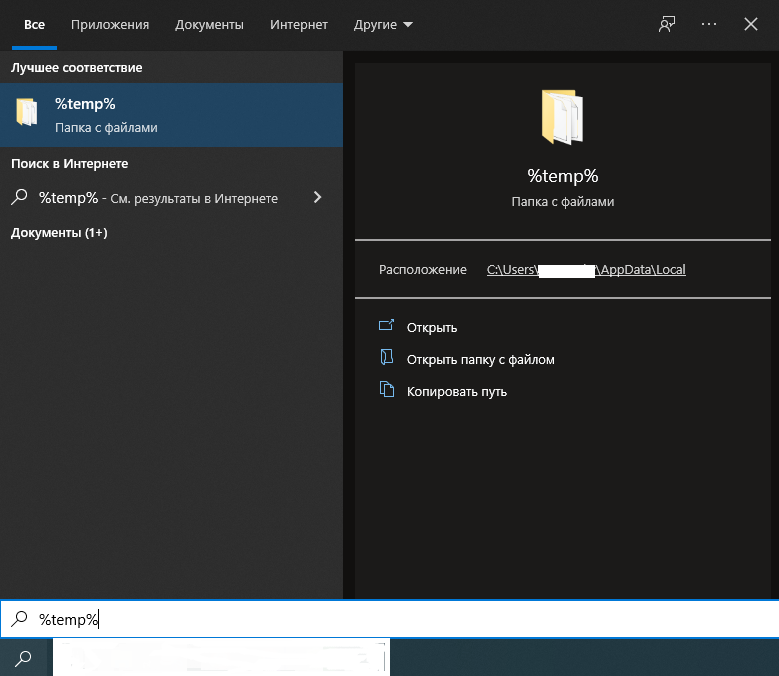Click the large folder icon in preview
The height and width of the screenshot is (676, 779).
pos(562,117)
